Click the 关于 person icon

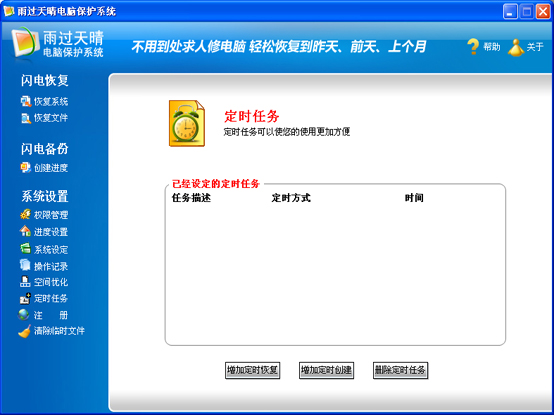[516, 47]
